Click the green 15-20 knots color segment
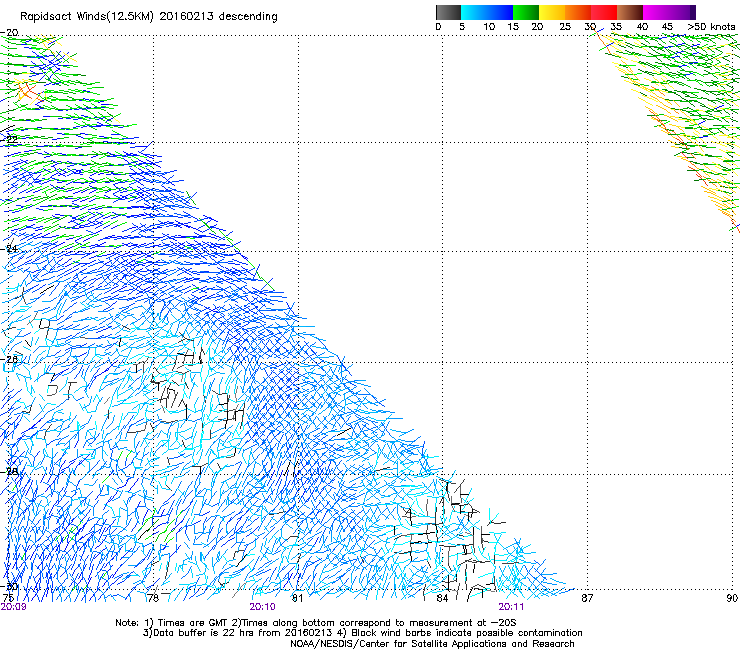 click(526, 12)
